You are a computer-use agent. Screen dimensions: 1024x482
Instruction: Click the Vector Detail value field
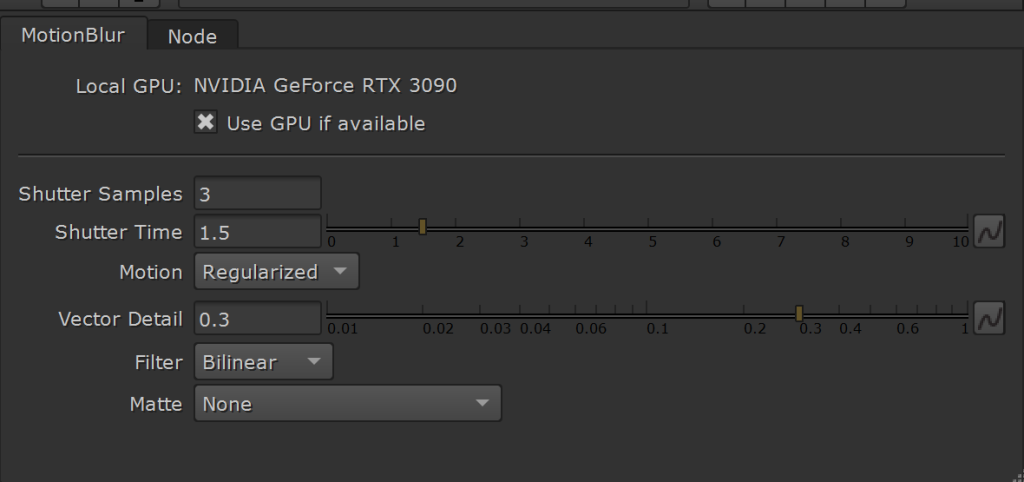[257, 319]
